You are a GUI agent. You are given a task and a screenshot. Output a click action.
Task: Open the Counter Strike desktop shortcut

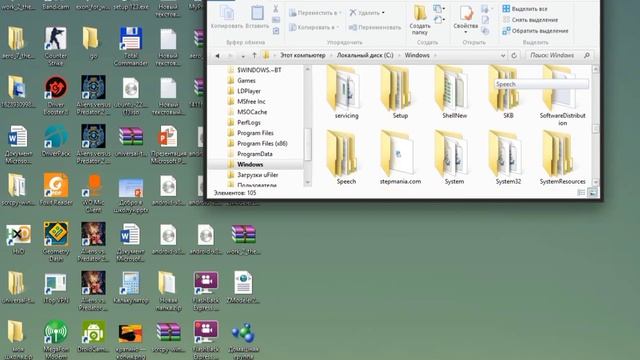56,46
